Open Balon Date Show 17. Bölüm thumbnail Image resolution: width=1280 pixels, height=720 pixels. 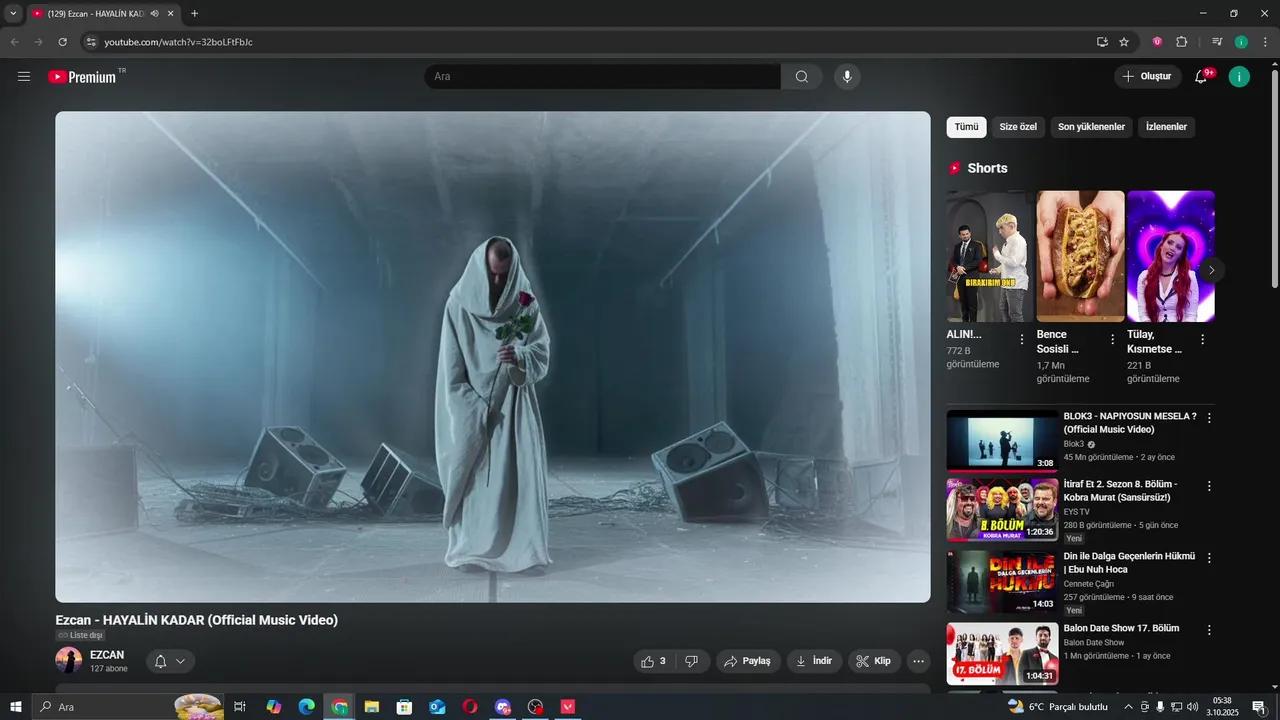1002,654
